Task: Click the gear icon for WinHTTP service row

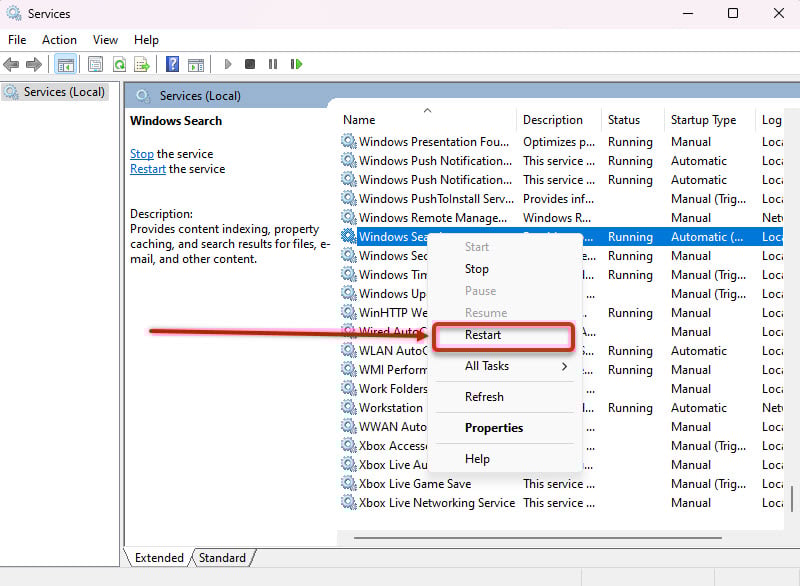Action: [349, 313]
